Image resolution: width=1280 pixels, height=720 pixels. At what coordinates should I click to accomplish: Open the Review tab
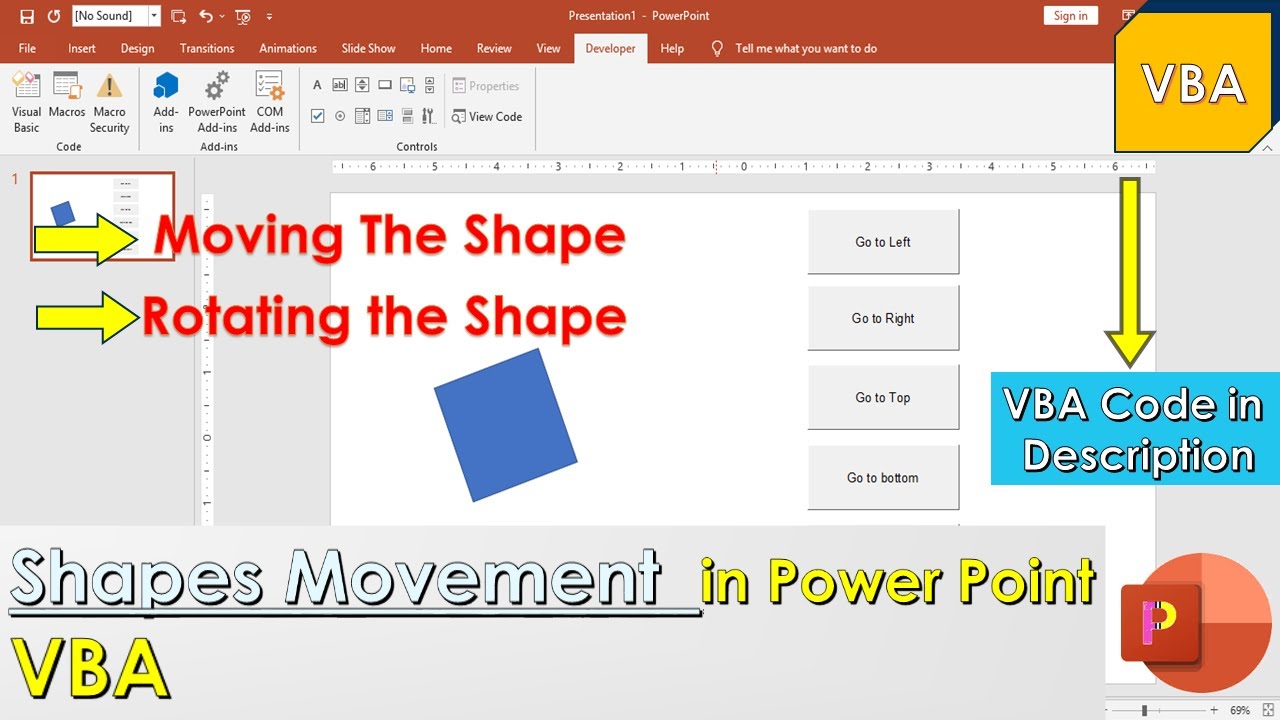[x=494, y=48]
